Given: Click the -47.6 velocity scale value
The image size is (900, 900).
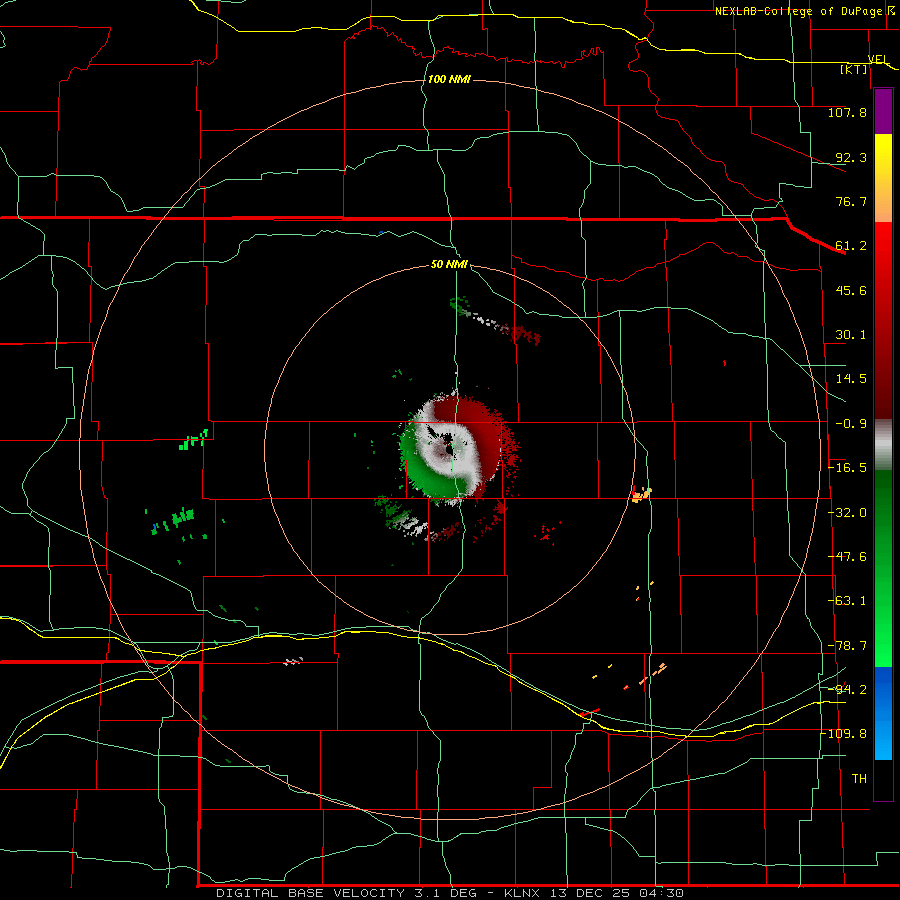Looking at the screenshot, I should [x=847, y=557].
